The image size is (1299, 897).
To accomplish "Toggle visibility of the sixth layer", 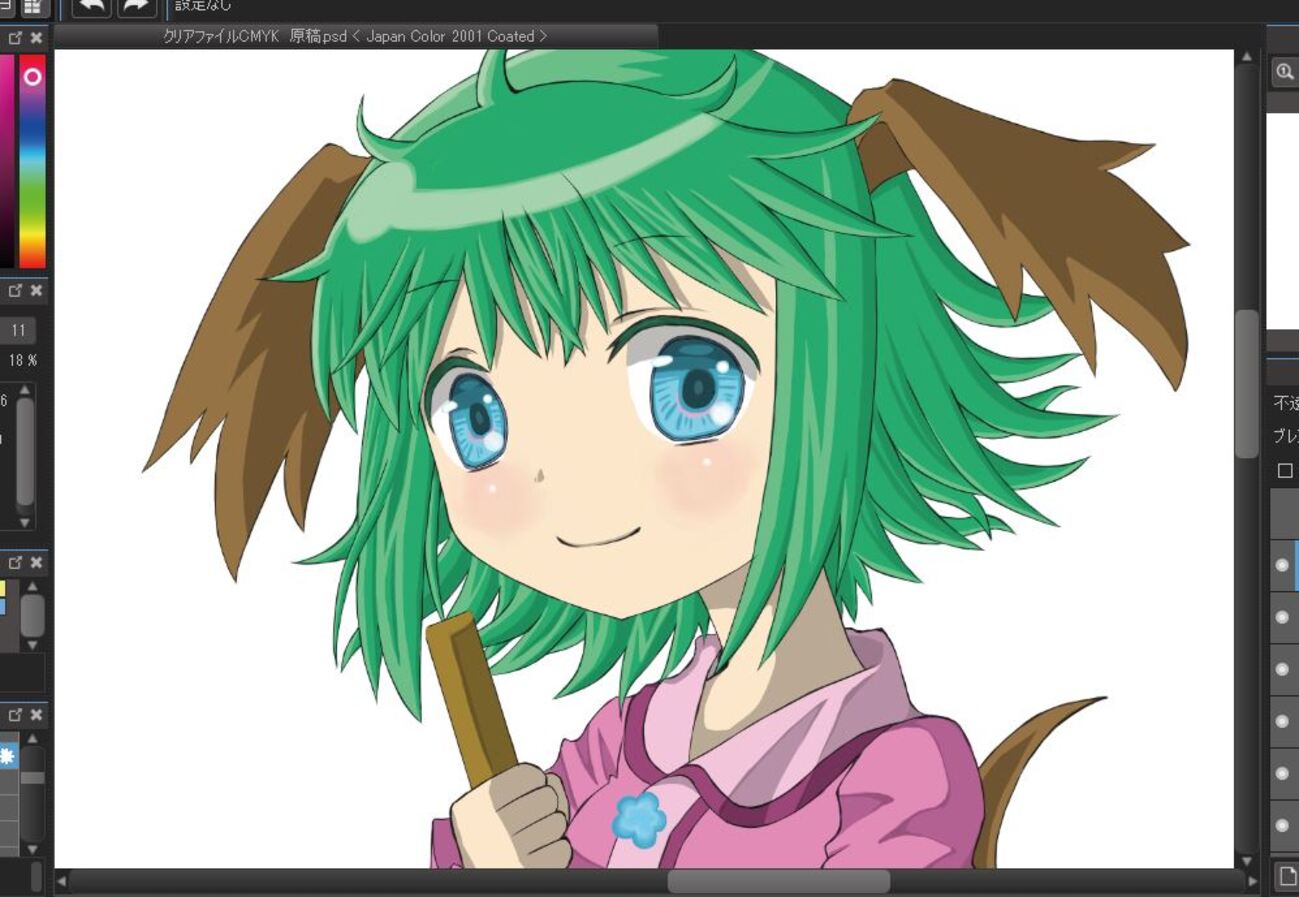I will click(x=1283, y=825).
